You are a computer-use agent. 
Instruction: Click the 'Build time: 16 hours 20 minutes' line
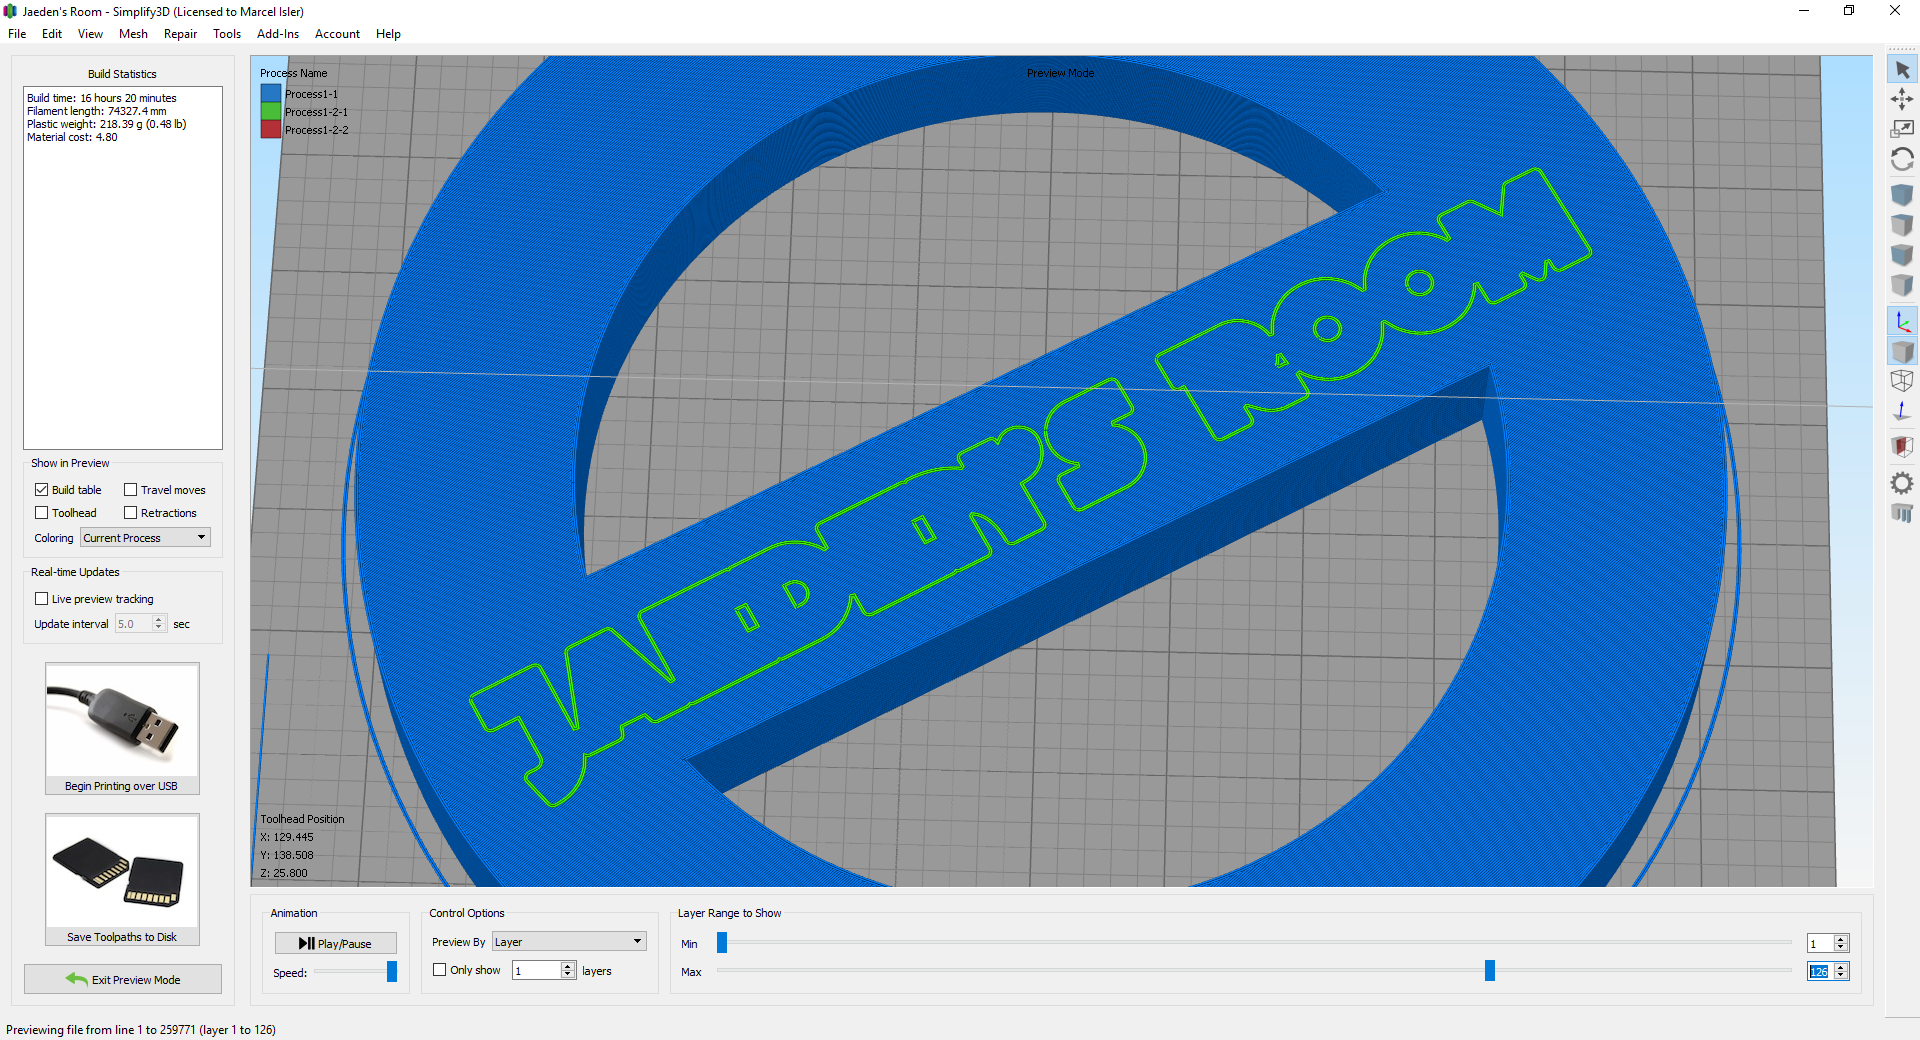tap(102, 98)
